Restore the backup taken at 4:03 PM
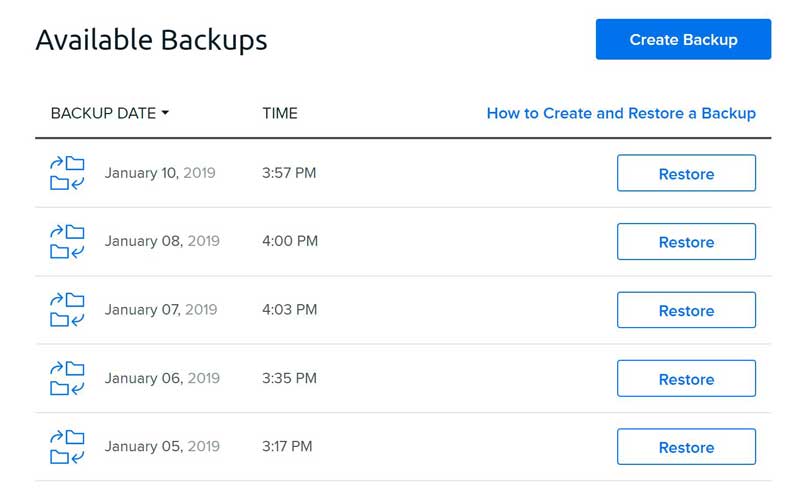This screenshot has height=500, width=800. pyautogui.click(x=686, y=310)
